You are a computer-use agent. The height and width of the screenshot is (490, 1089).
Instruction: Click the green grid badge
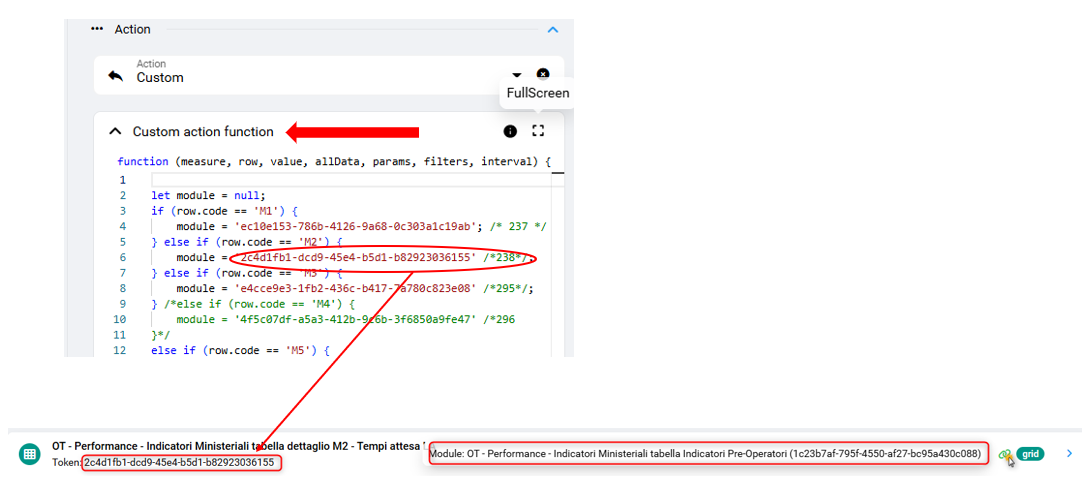click(x=1030, y=454)
